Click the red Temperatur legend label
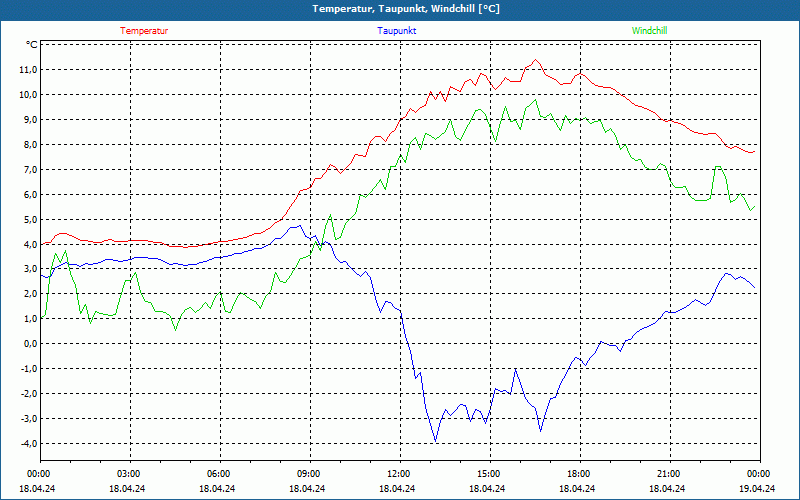The image size is (800, 500). click(144, 31)
